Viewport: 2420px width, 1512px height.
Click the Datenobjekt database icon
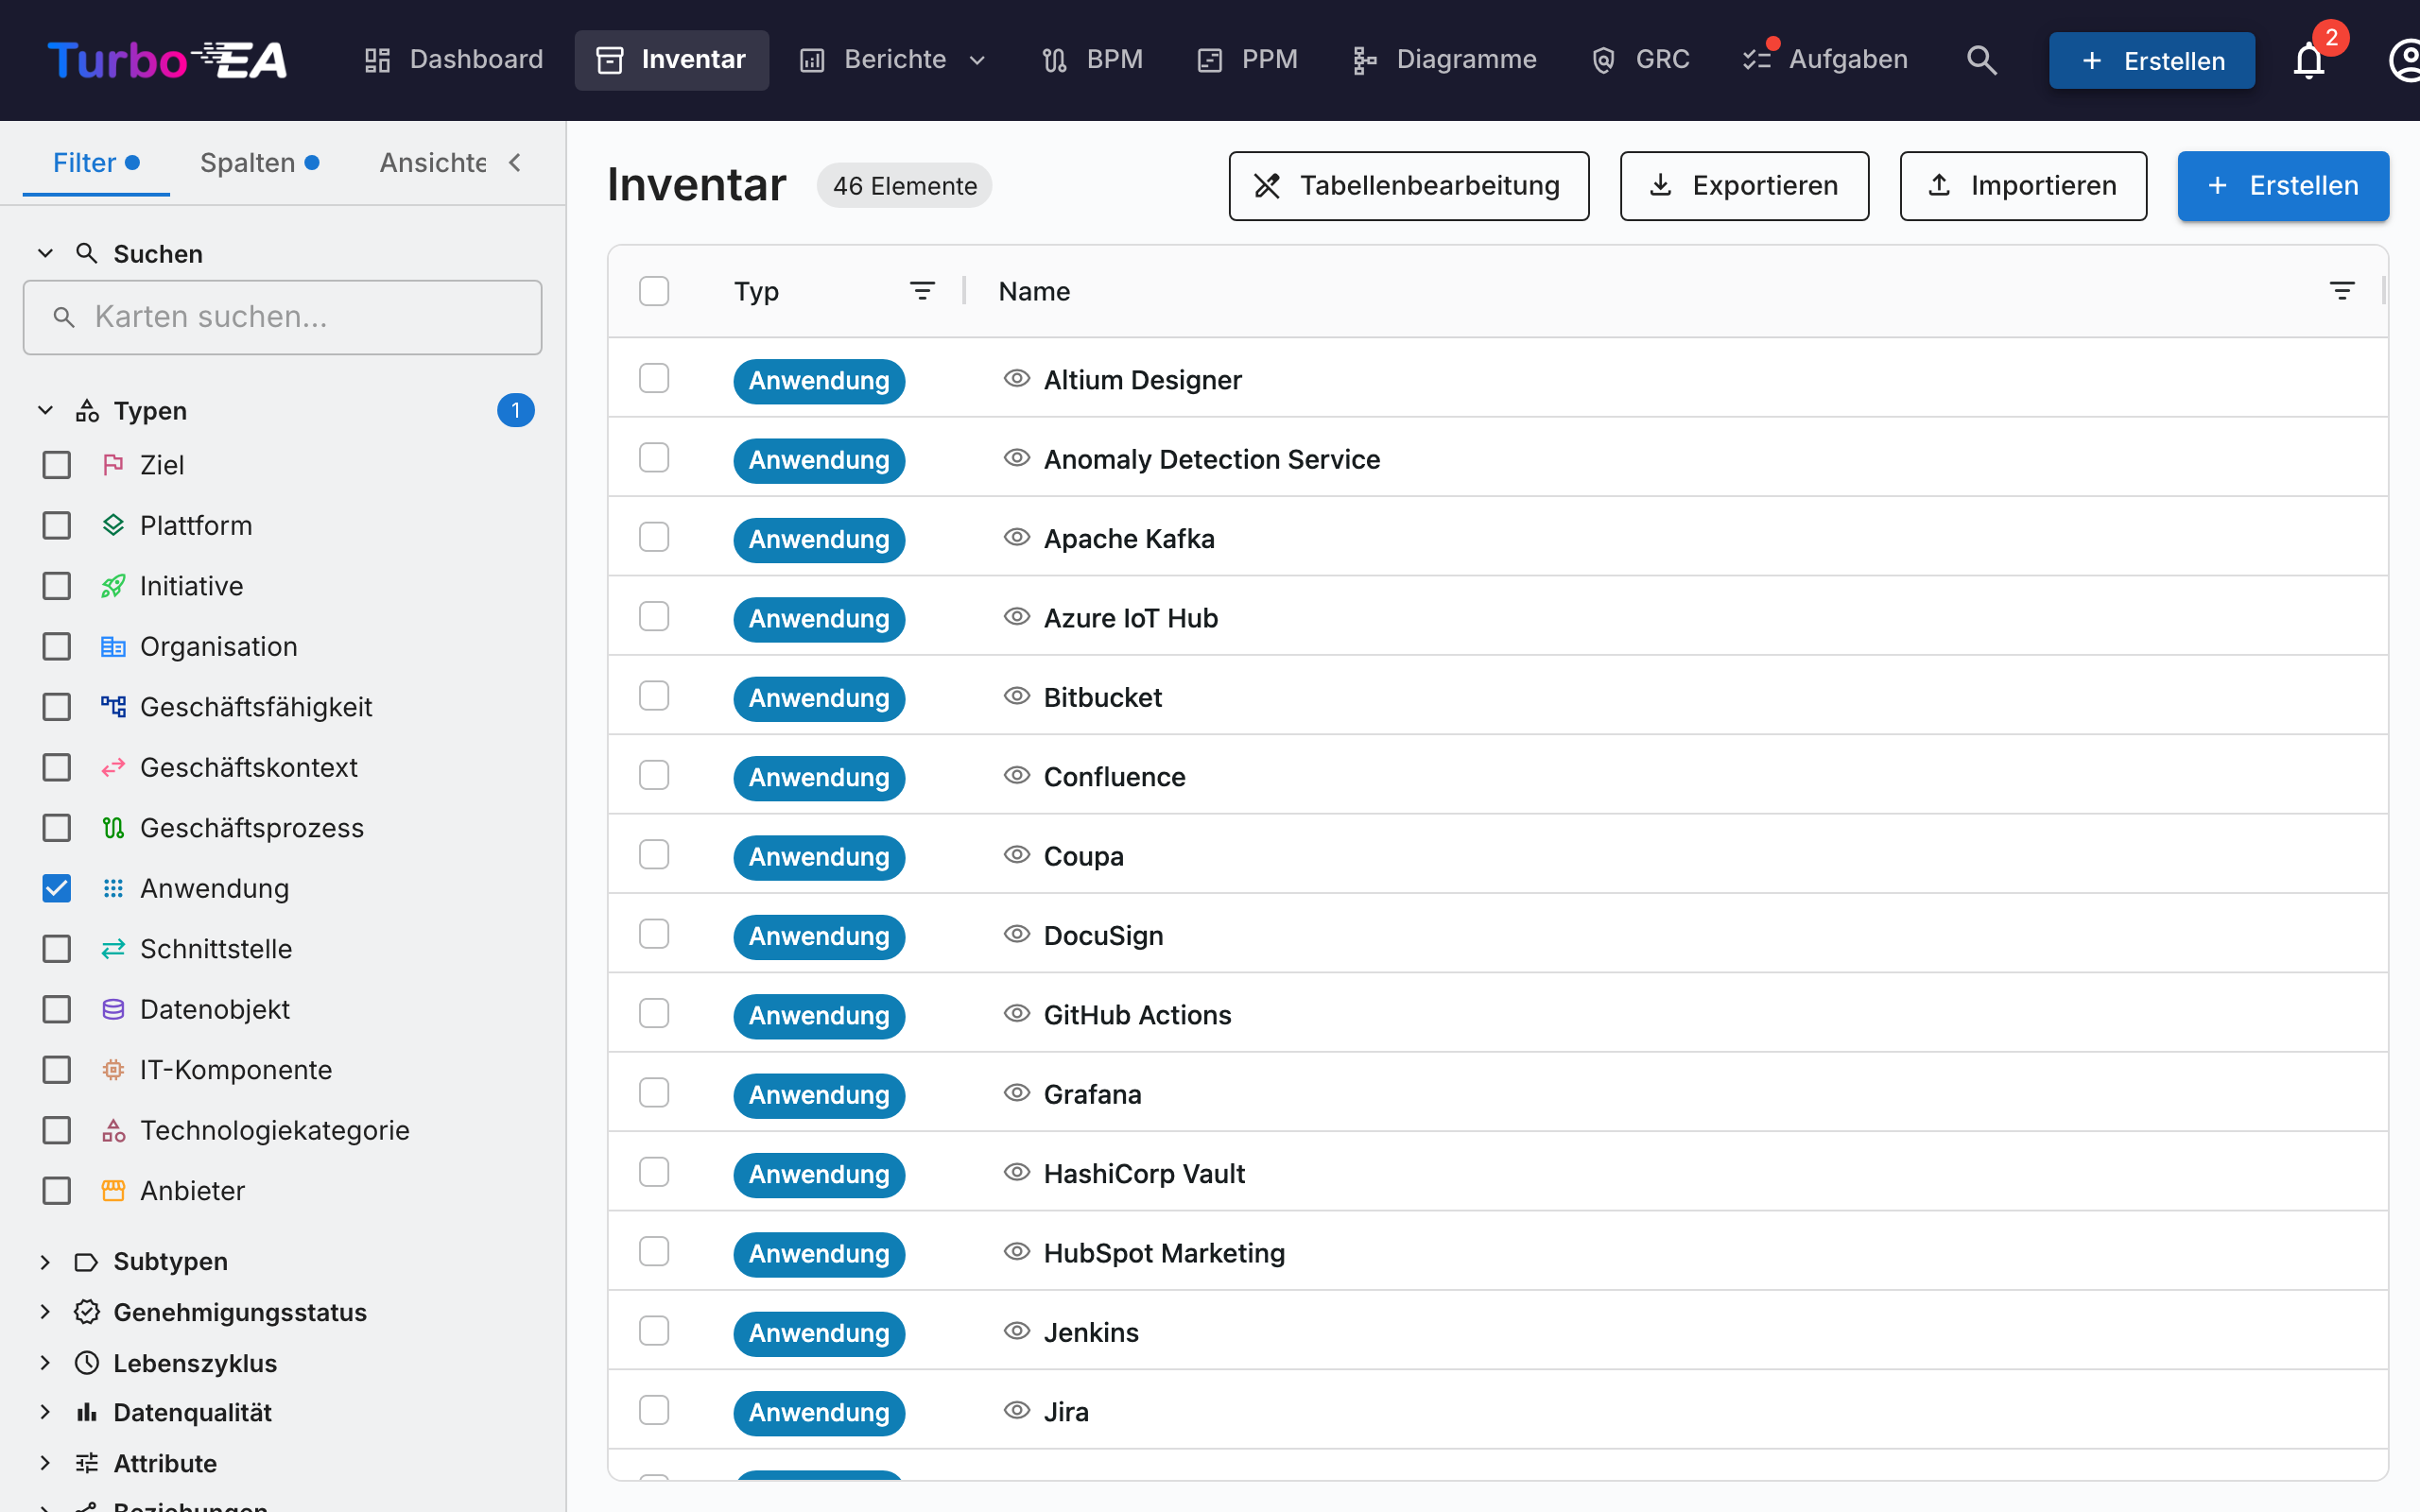(113, 1009)
